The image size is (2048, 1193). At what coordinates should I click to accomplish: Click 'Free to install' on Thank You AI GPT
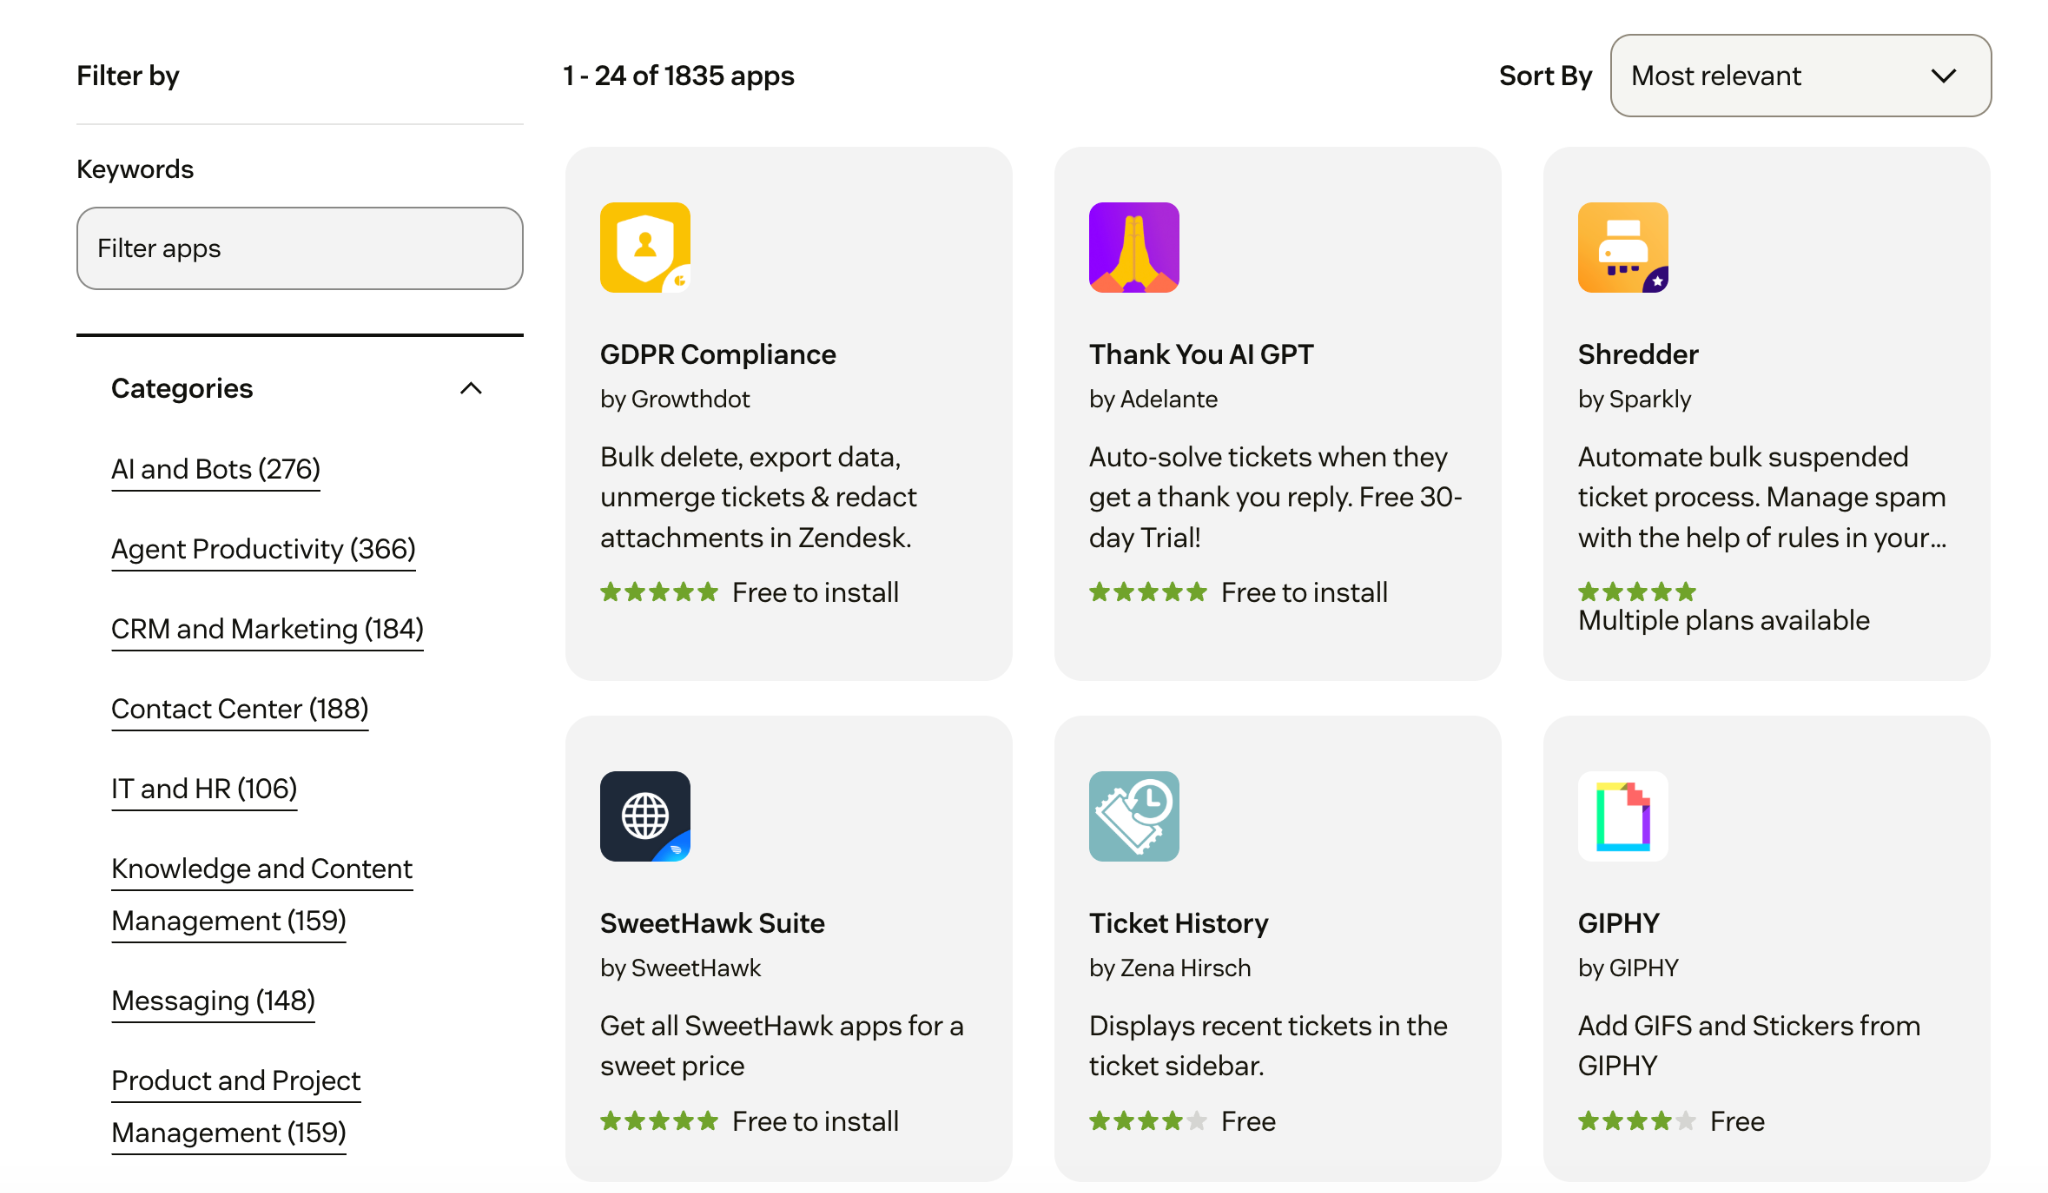pos(1304,592)
